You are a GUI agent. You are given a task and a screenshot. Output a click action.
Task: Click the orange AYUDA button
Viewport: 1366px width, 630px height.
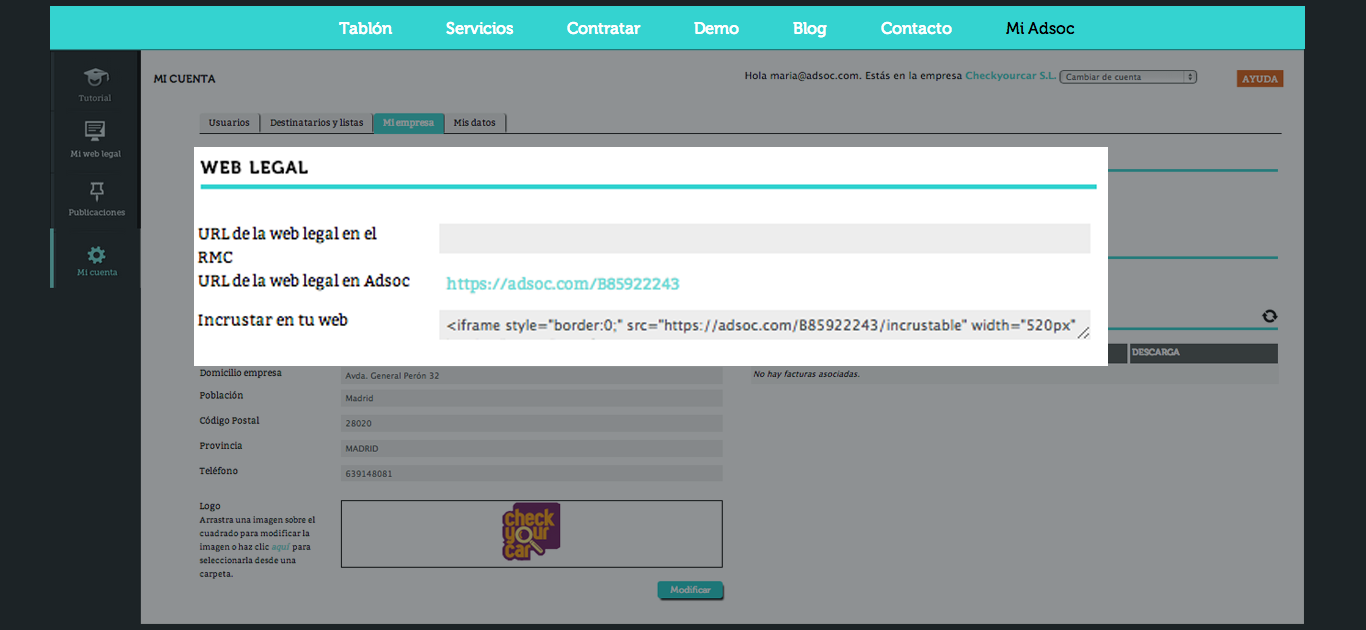(1260, 78)
